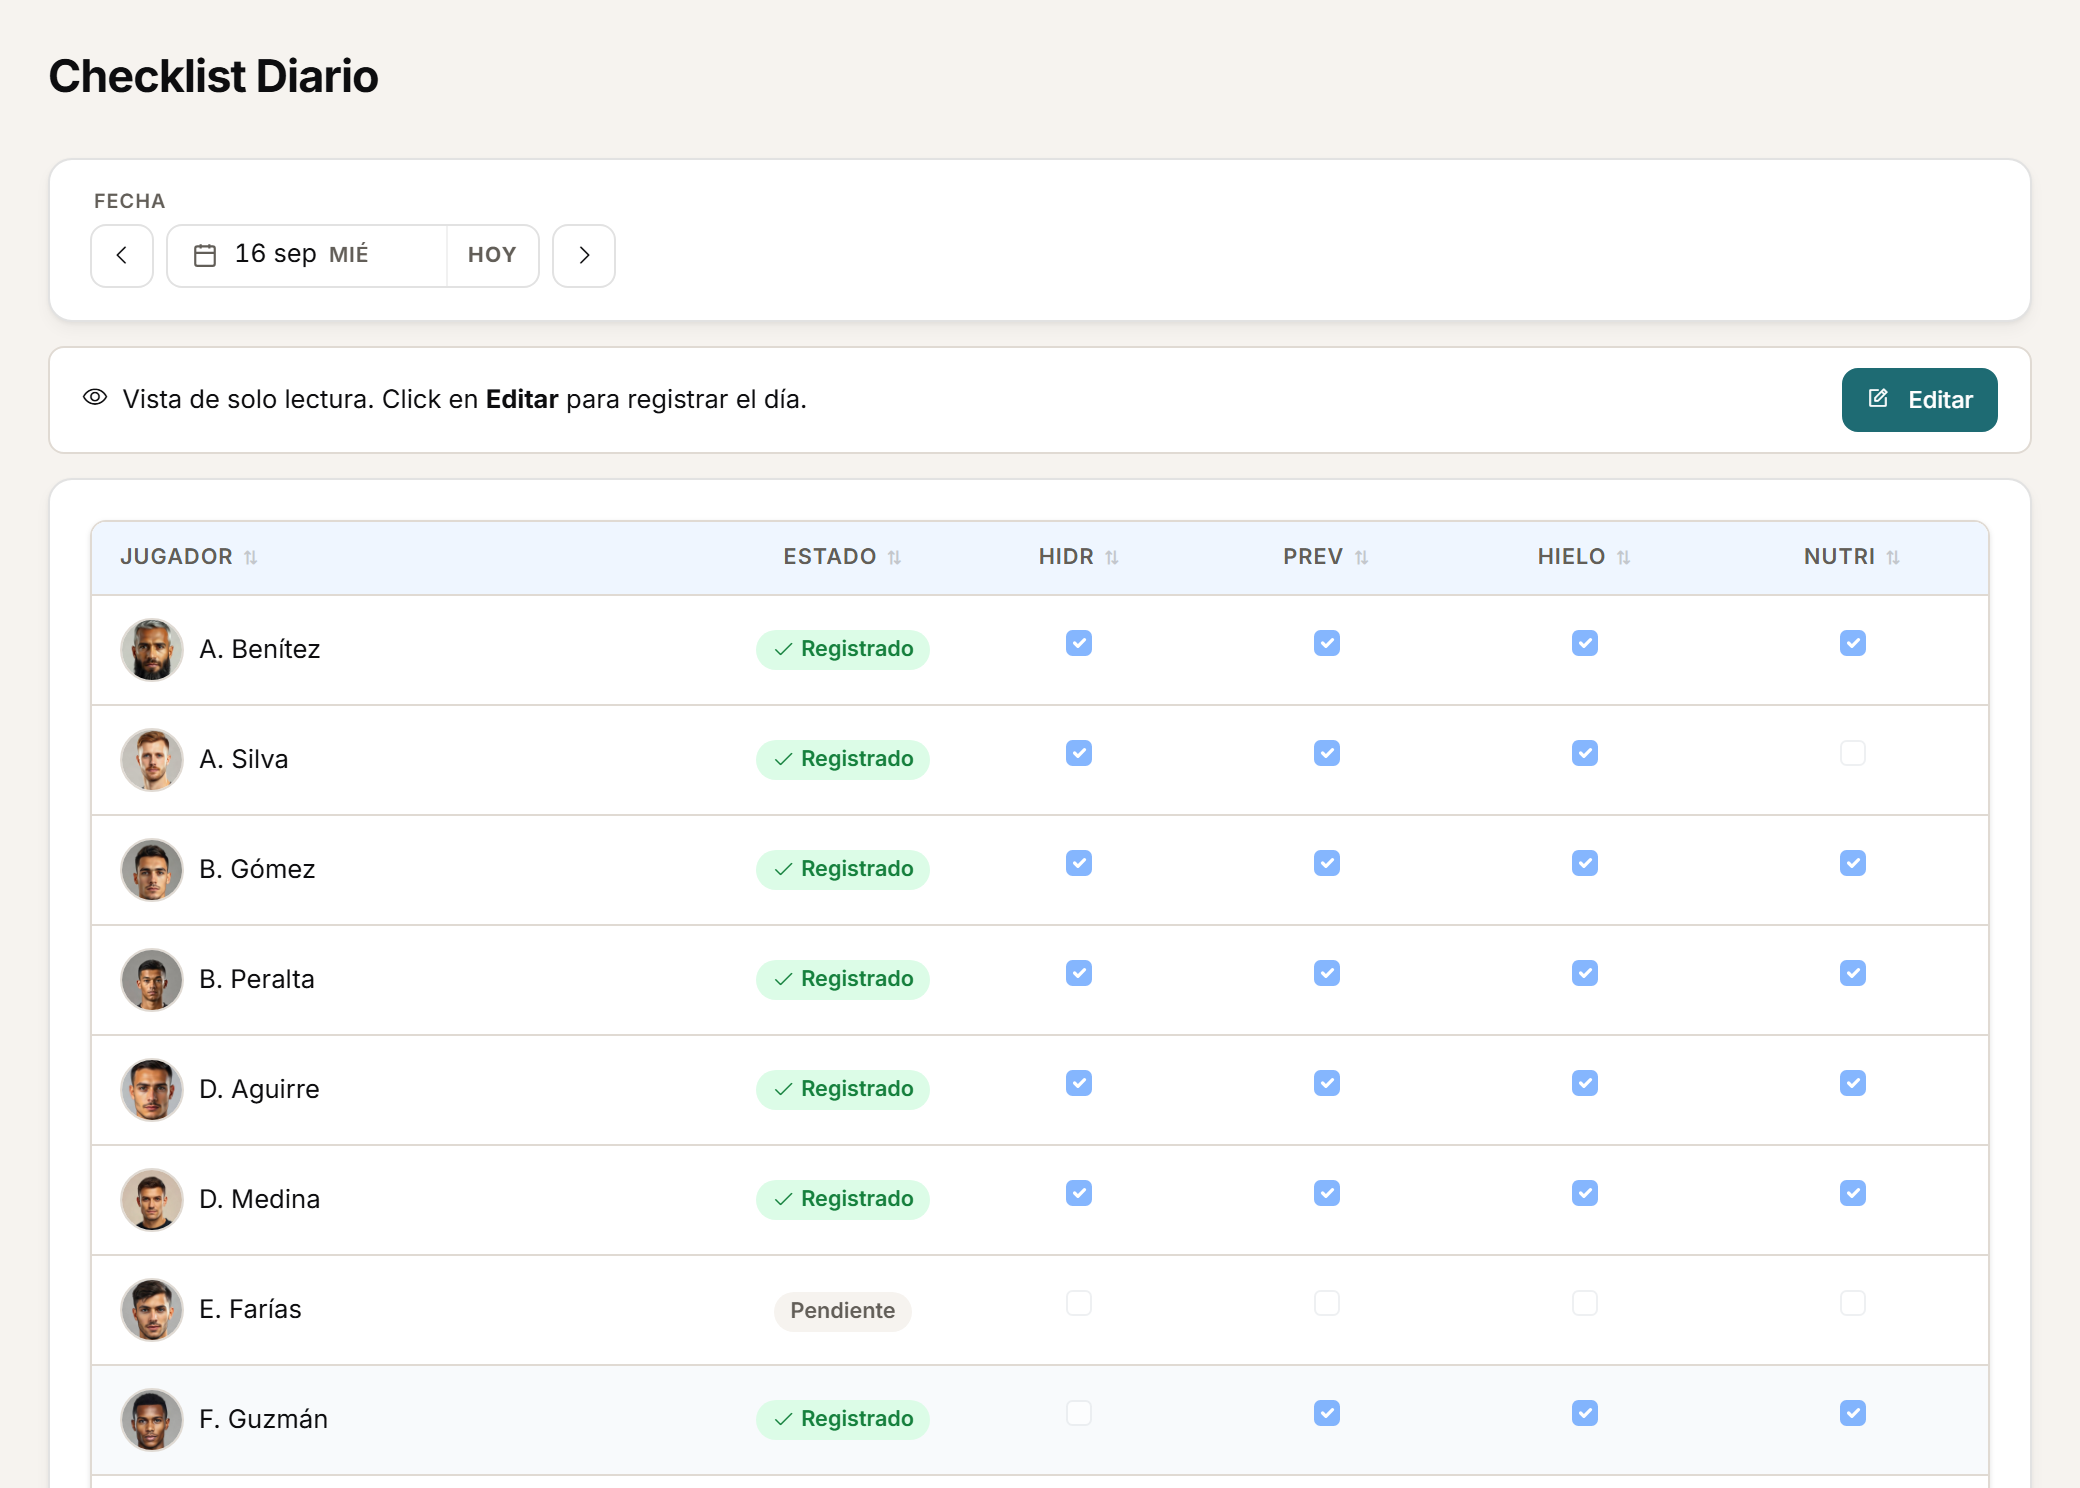Toggle A. Benítez's HIDR checkbox

pos(1079,643)
